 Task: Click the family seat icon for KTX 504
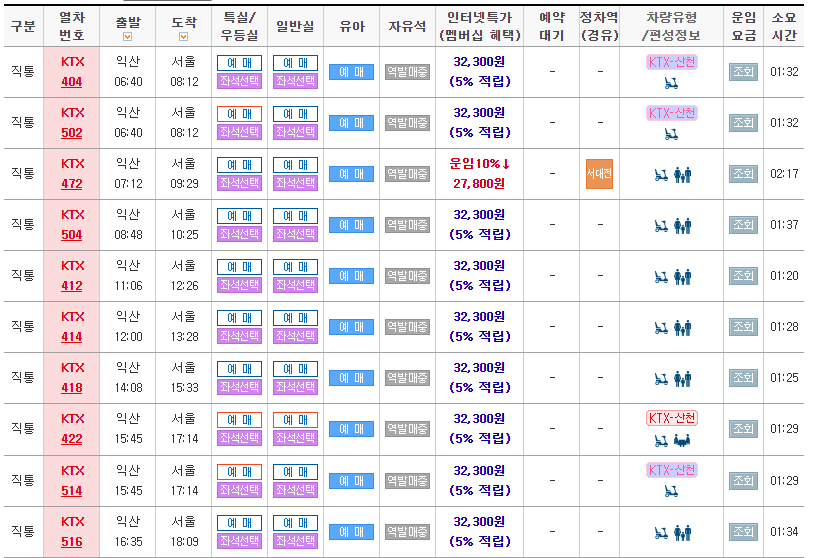682,226
